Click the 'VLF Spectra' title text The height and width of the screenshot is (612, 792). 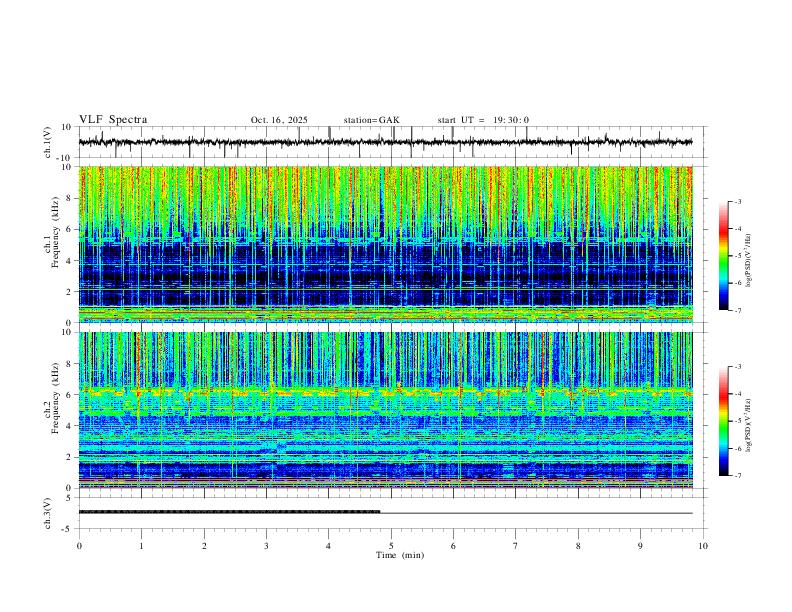(113, 120)
